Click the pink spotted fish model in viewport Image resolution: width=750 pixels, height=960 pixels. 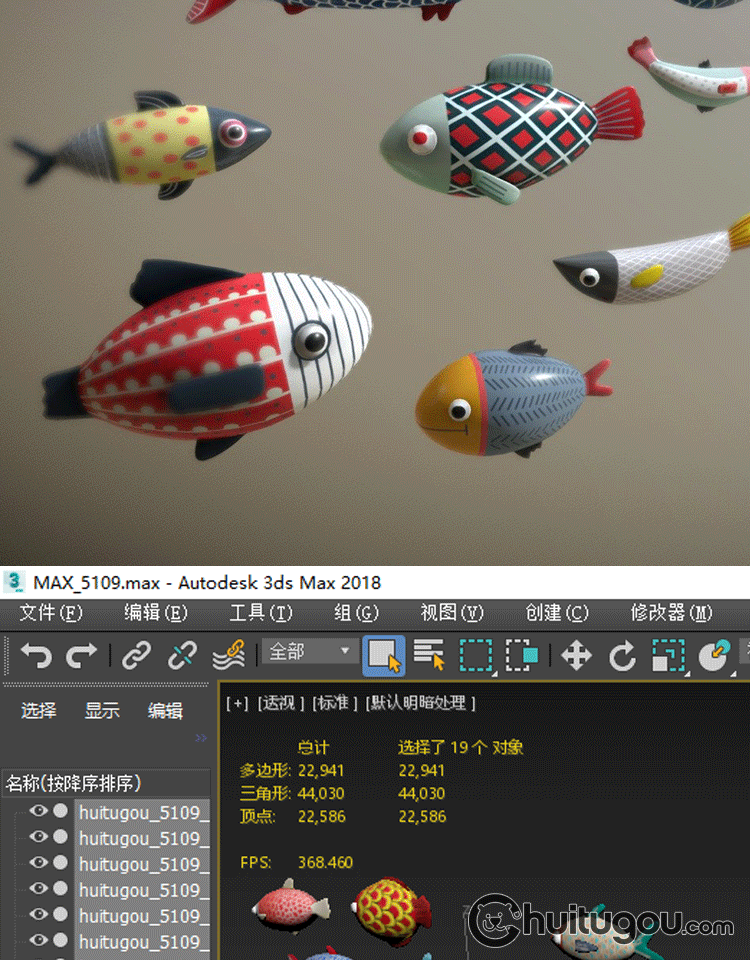[291, 906]
